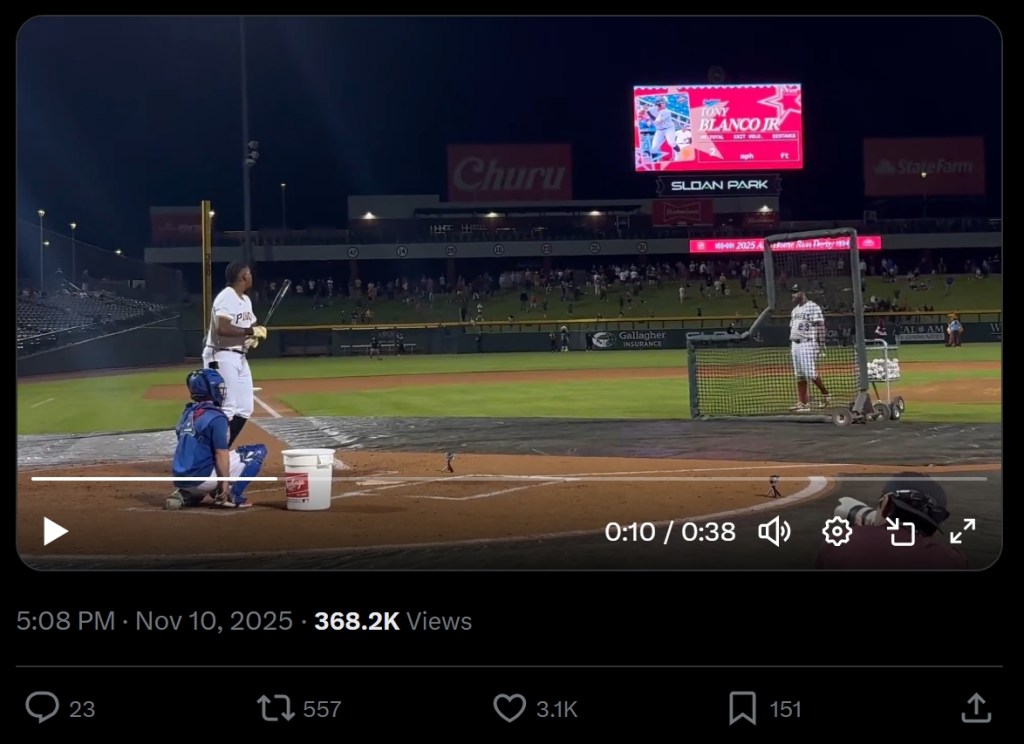Click the 557 reposts count
1024x744 pixels.
(x=322, y=709)
